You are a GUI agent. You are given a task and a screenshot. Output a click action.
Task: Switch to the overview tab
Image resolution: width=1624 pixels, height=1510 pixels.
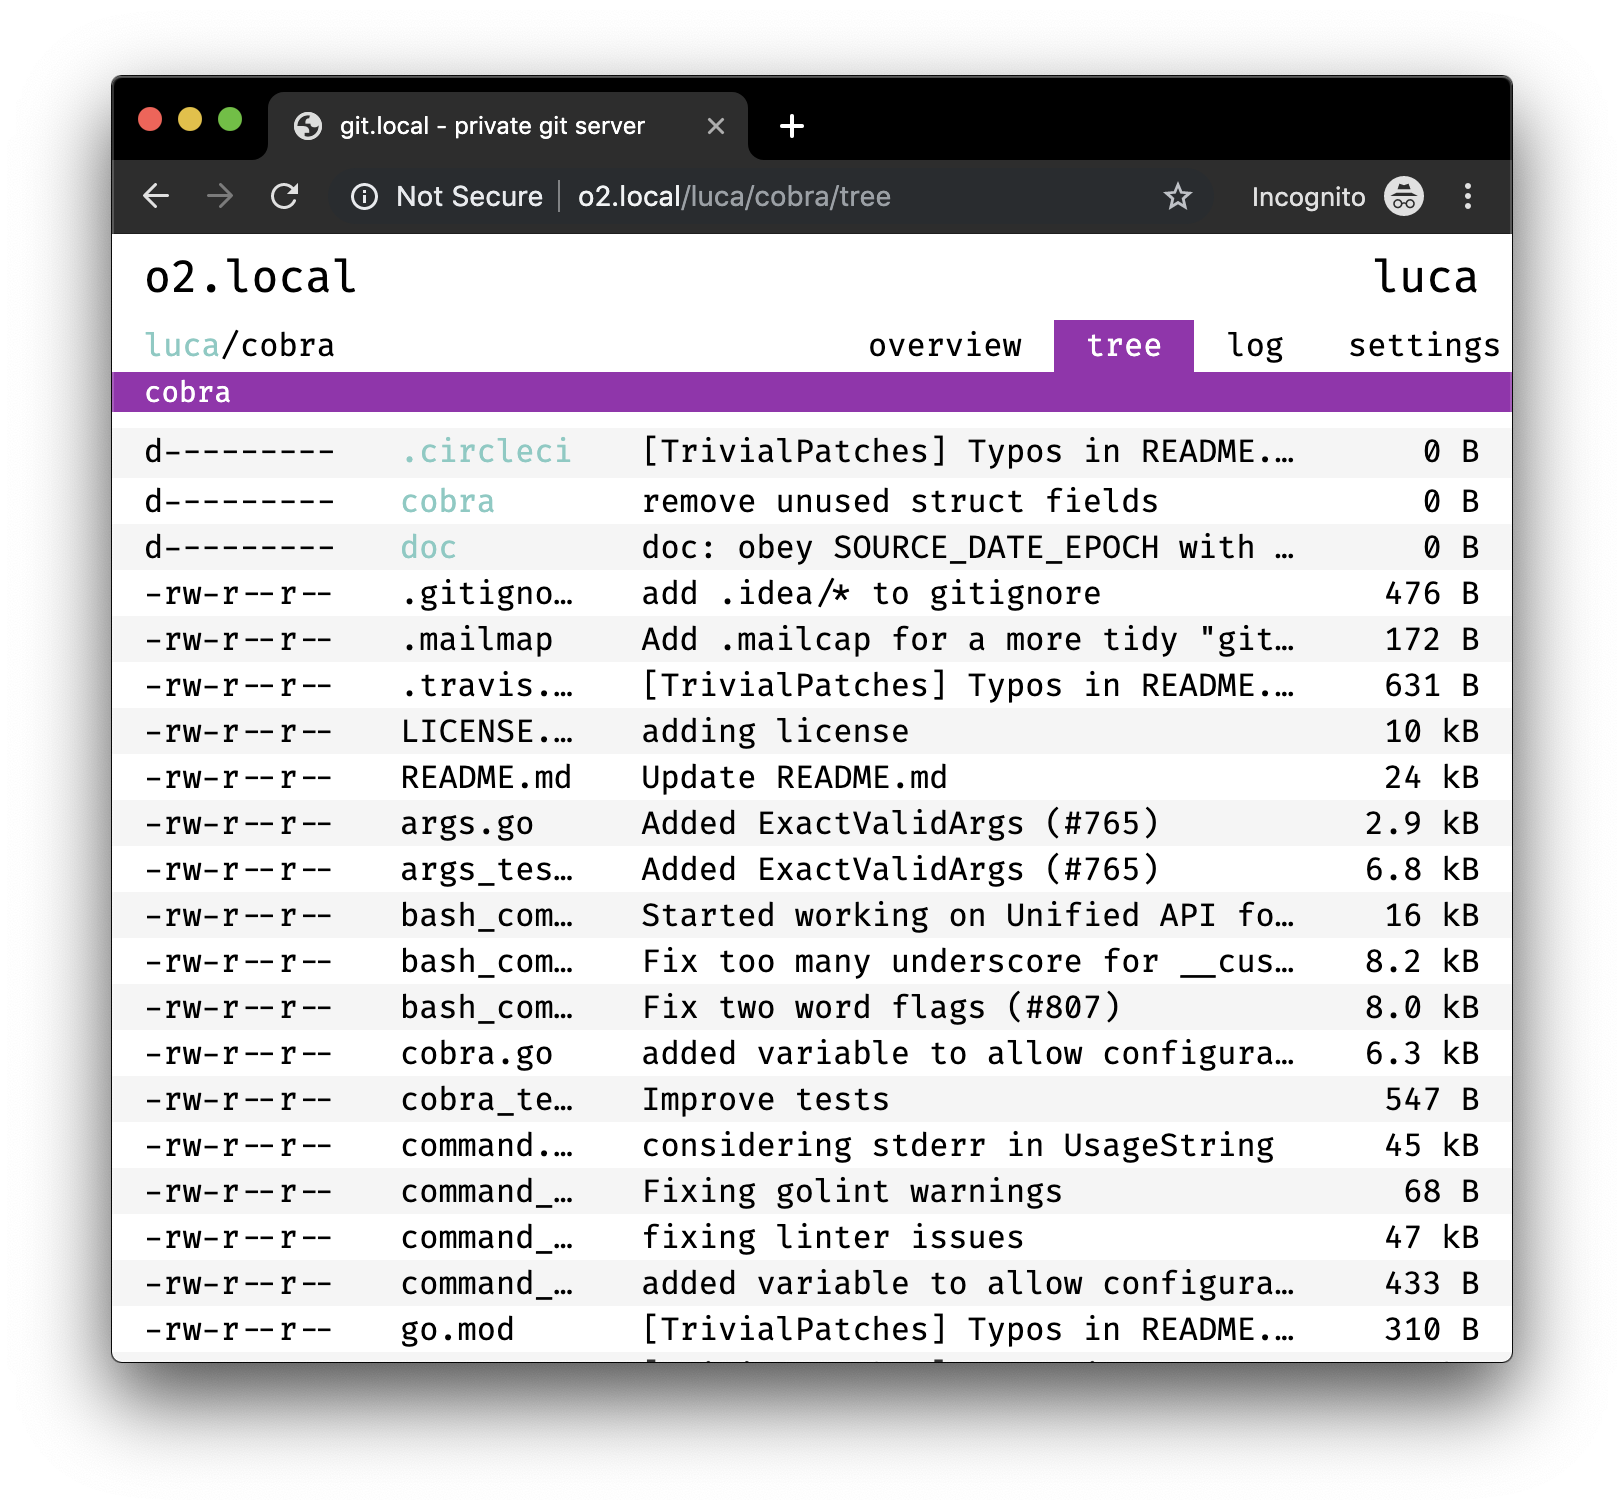(945, 346)
